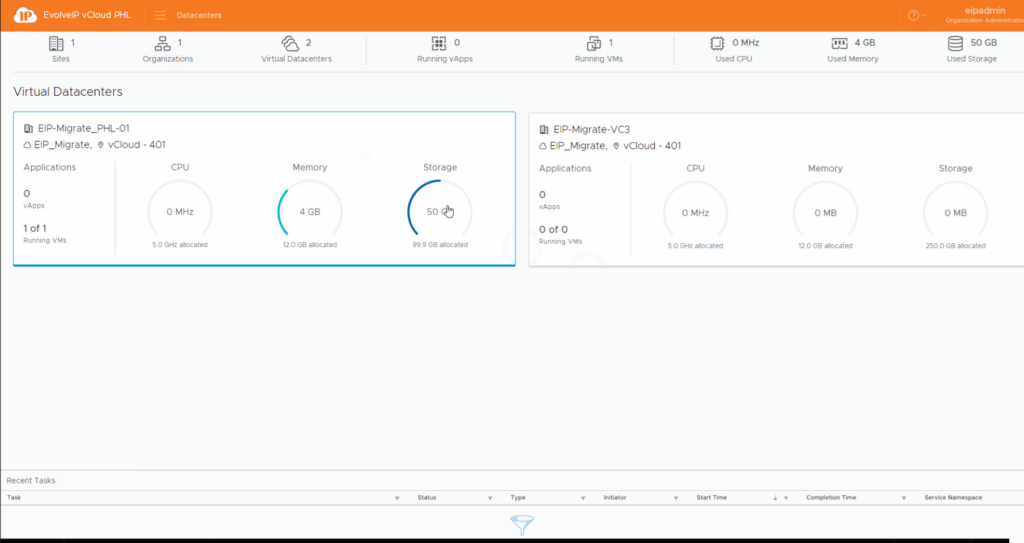Click the EIP_Migrate organization name in PHL-01 card
Screen dimensions: 1024x543
[62, 145]
